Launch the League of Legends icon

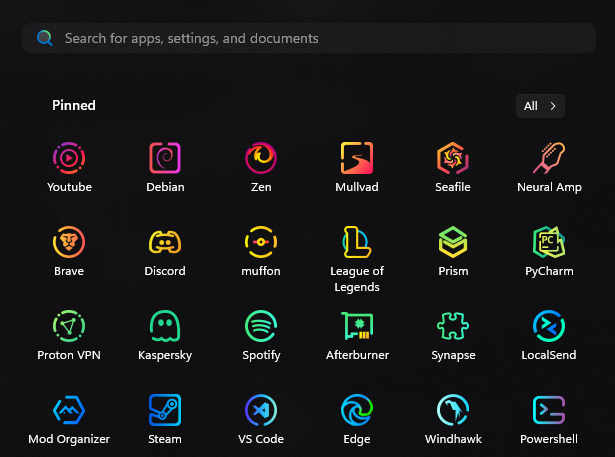tap(357, 242)
